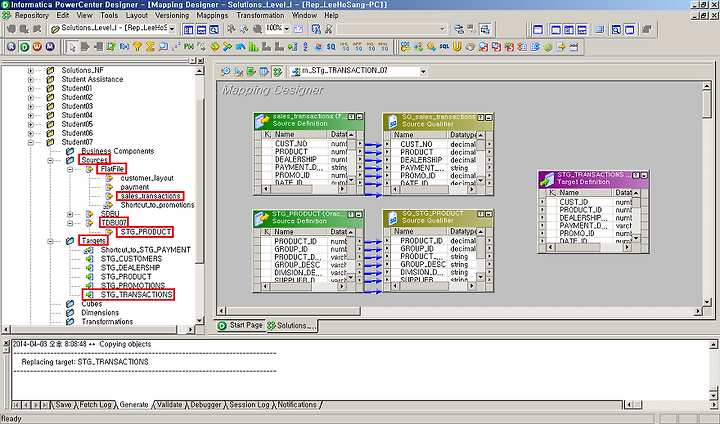Click the workspace vertical scrollbar
The height and width of the screenshot is (424, 720).
[707, 193]
